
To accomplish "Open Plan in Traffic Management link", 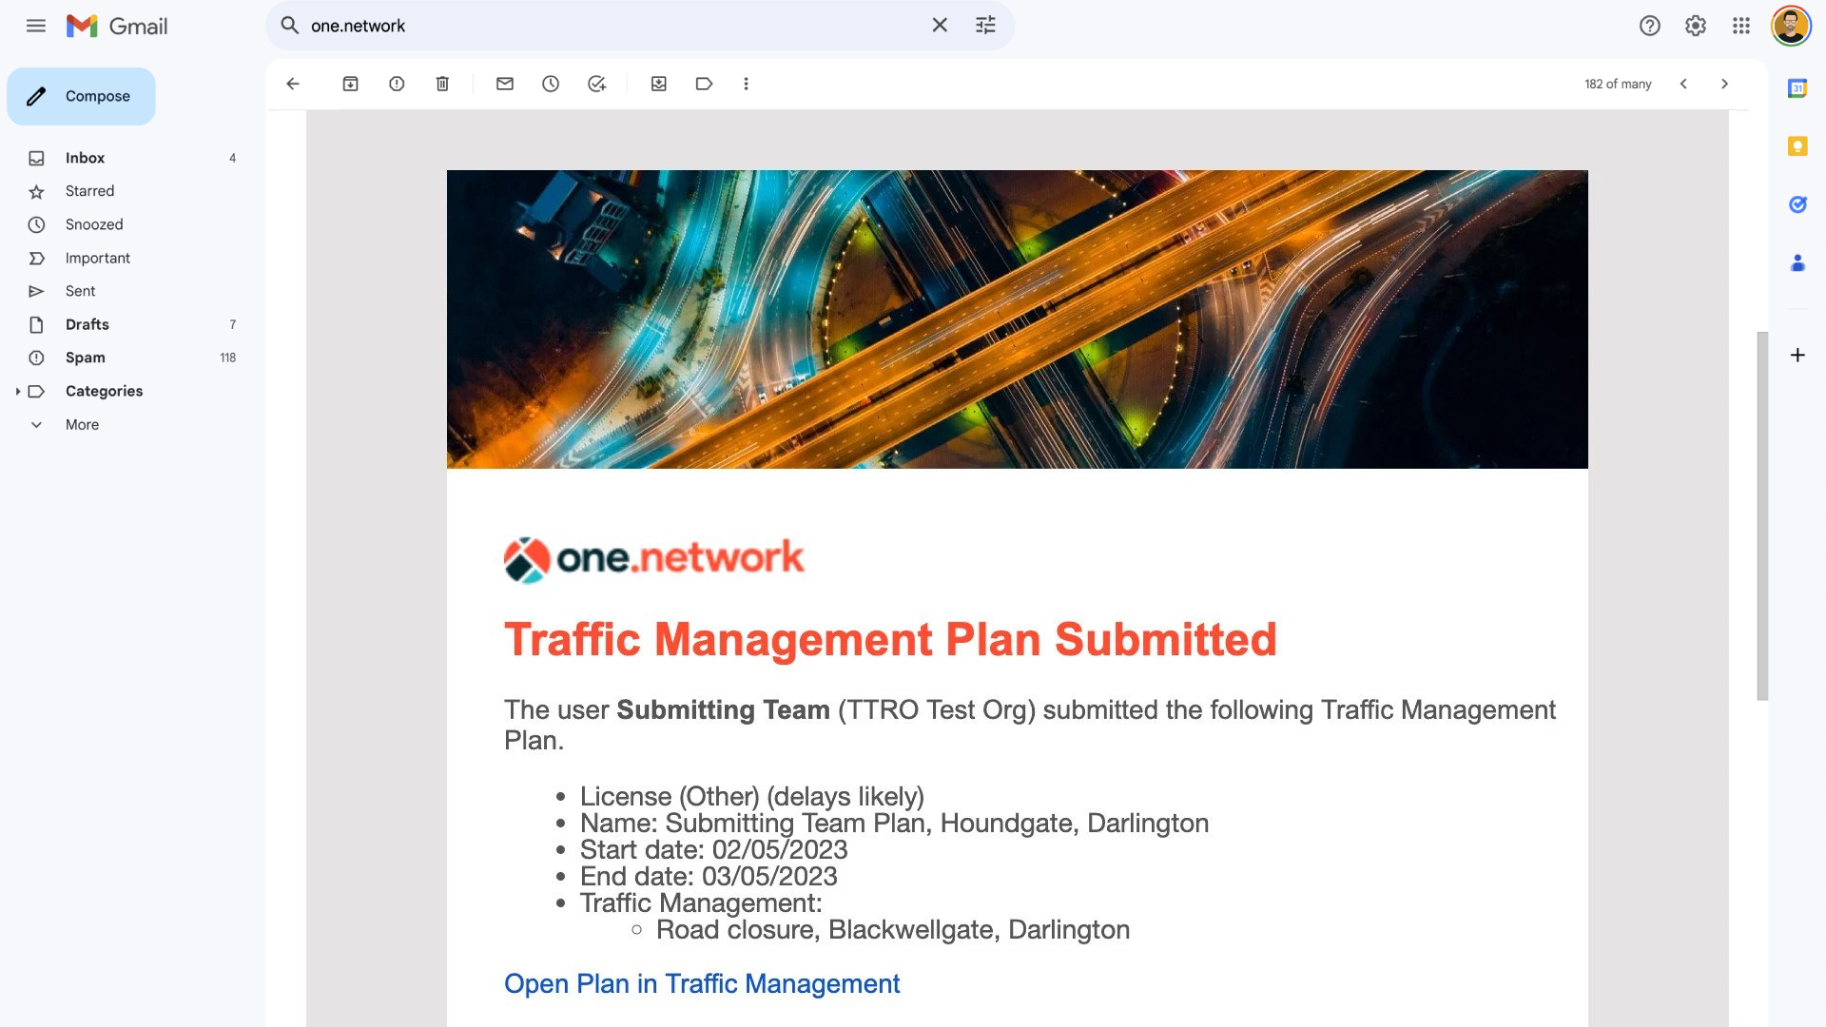I will (x=702, y=984).
